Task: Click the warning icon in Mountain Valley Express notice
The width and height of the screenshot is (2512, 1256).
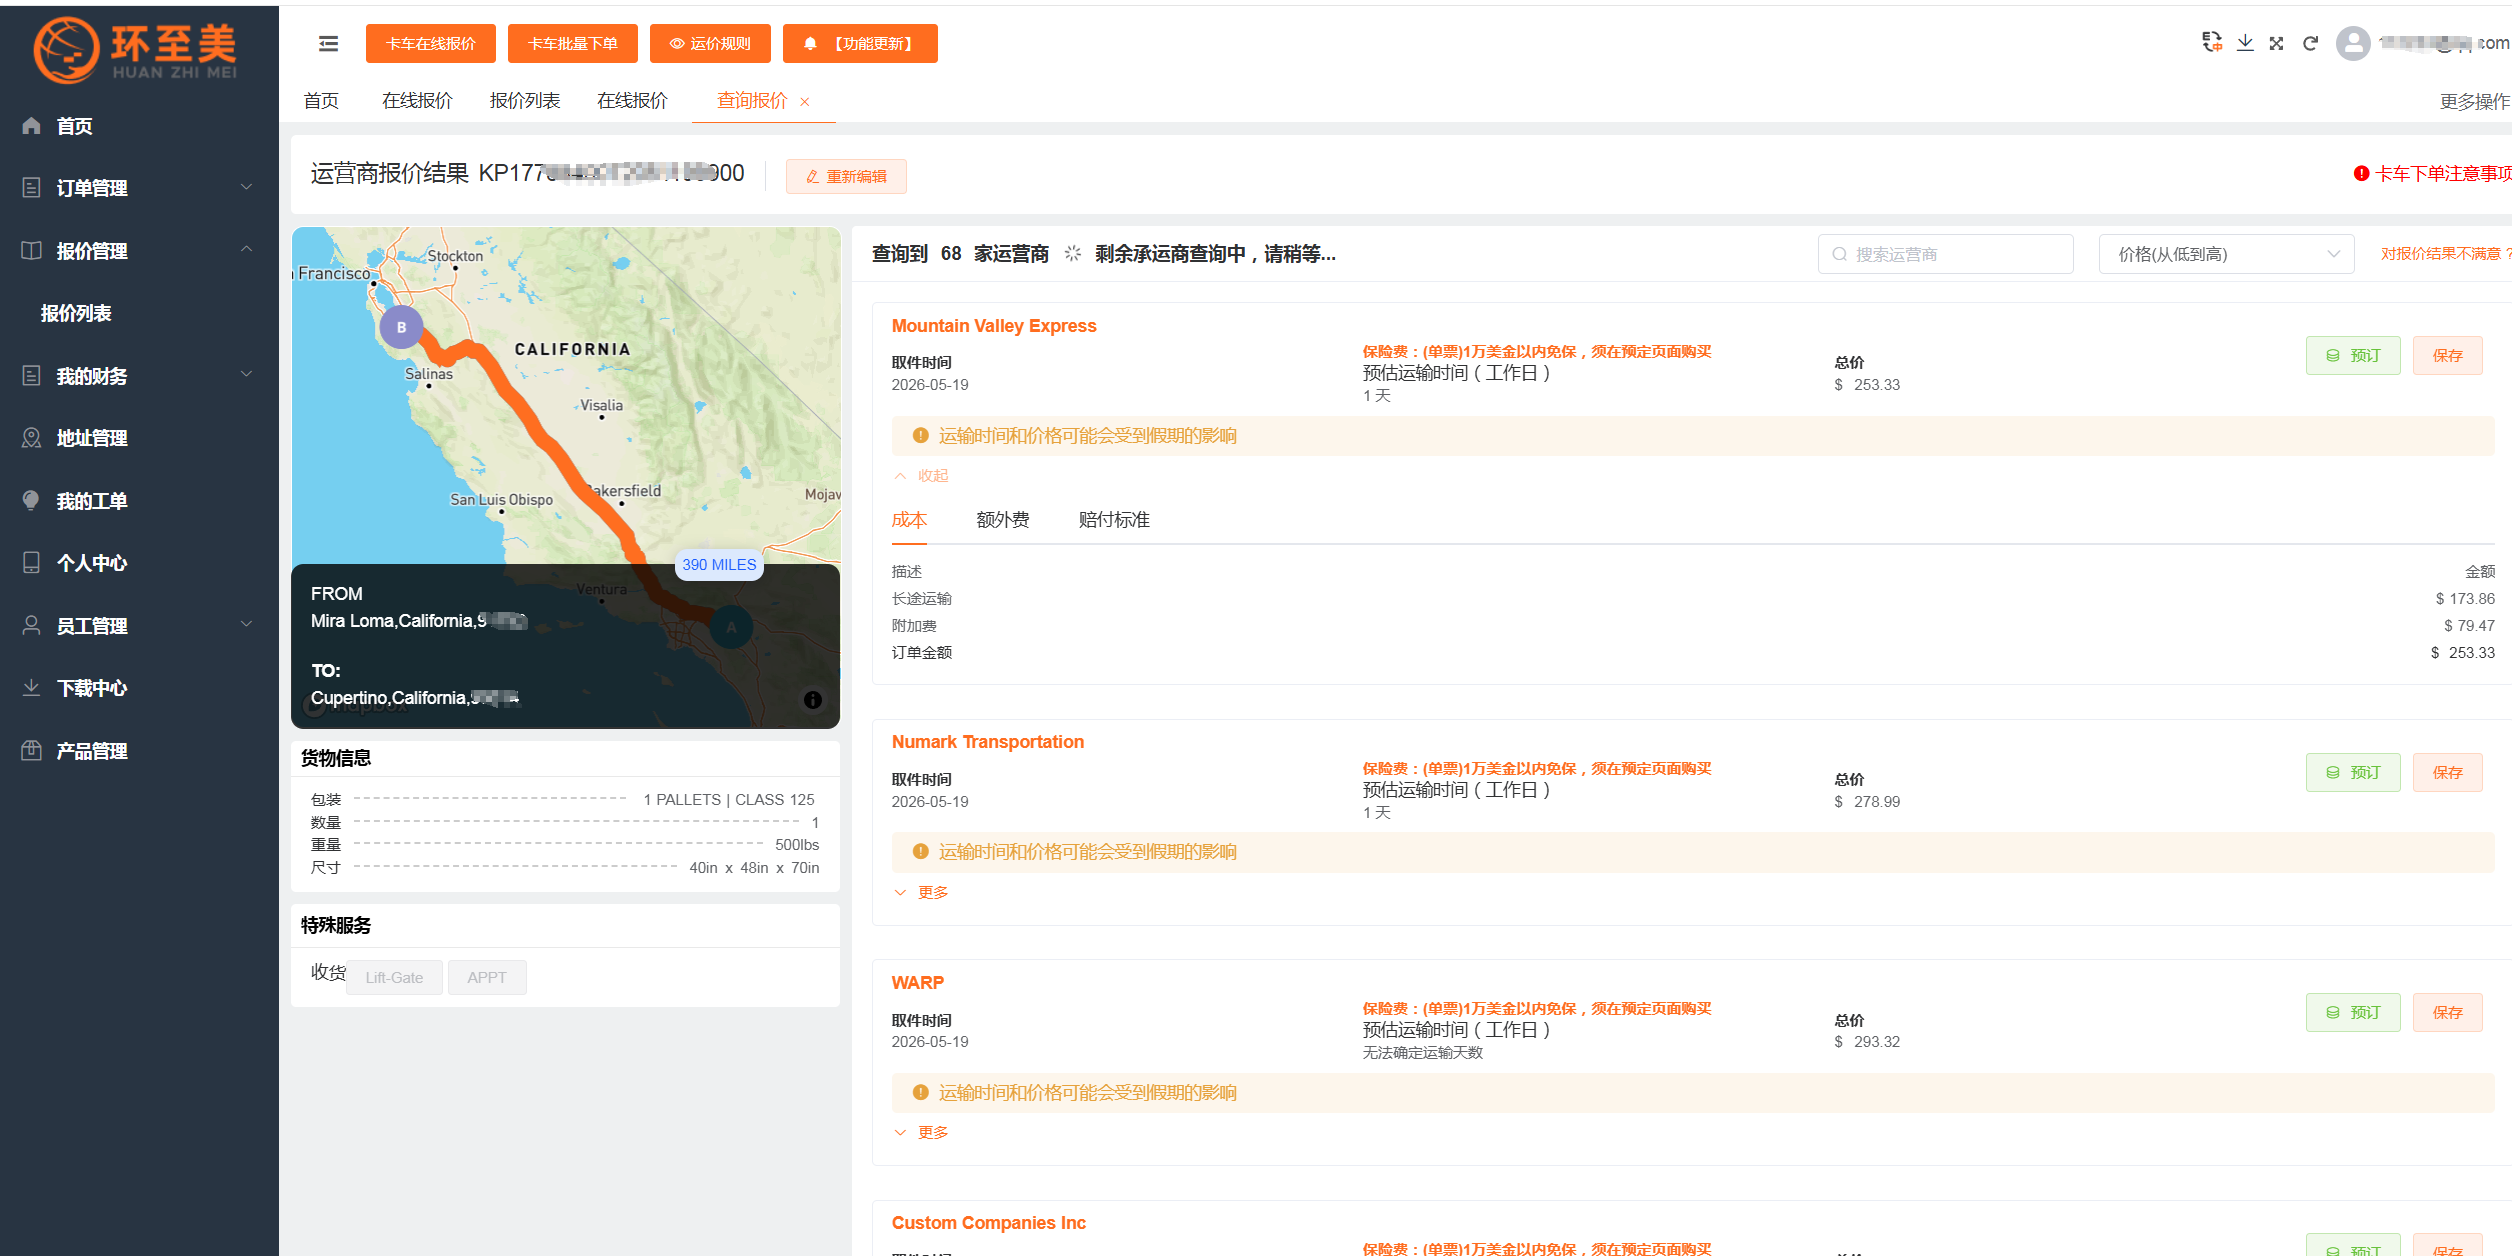Action: 921,436
